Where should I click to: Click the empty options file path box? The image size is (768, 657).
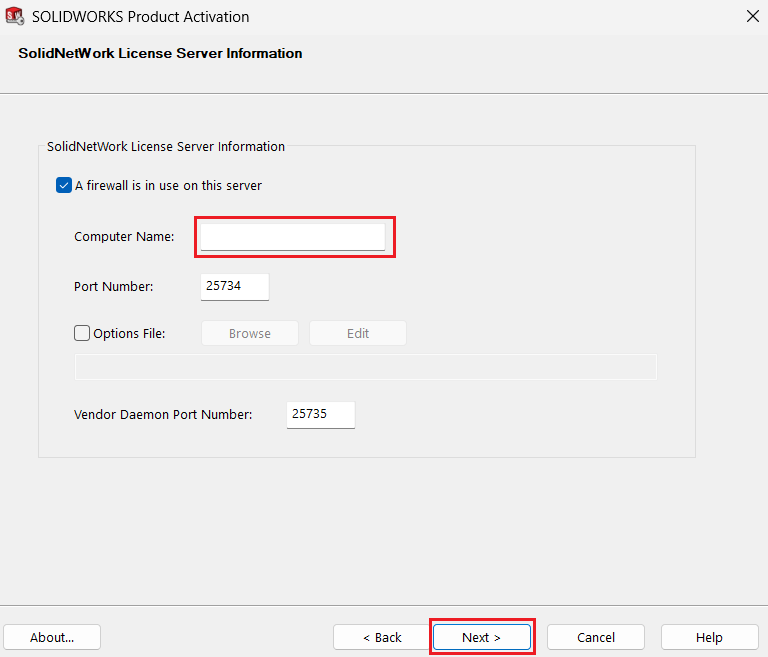[x=365, y=367]
